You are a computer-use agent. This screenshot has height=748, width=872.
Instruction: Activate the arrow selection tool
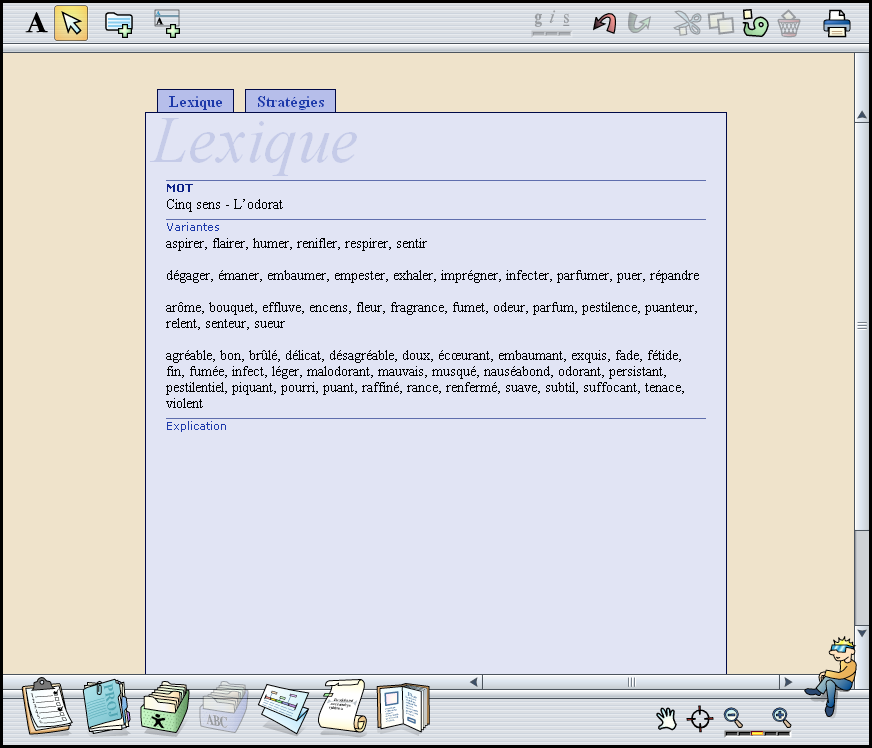[71, 23]
